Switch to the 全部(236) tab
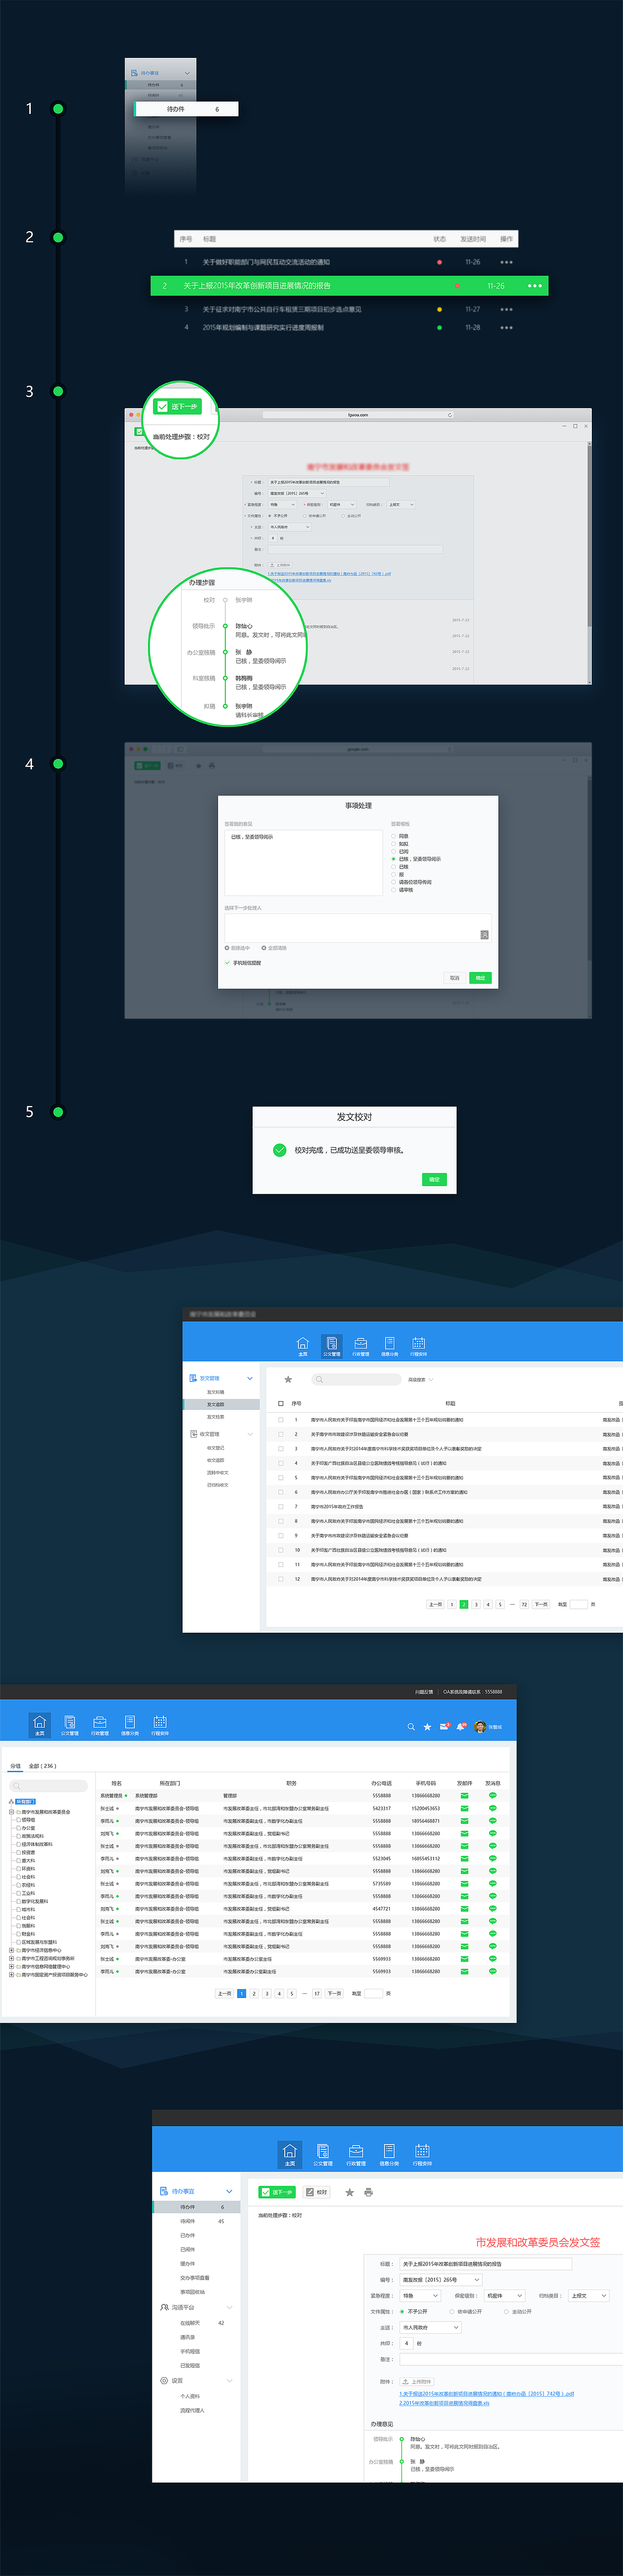Viewport: 623px width, 2576px height. (x=42, y=1766)
